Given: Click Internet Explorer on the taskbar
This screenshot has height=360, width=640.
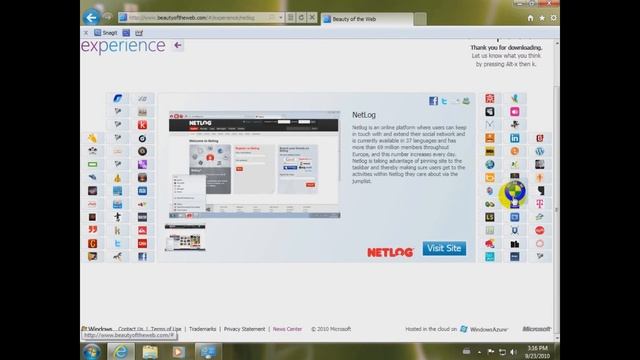Looking at the screenshot, I should tap(120, 351).
